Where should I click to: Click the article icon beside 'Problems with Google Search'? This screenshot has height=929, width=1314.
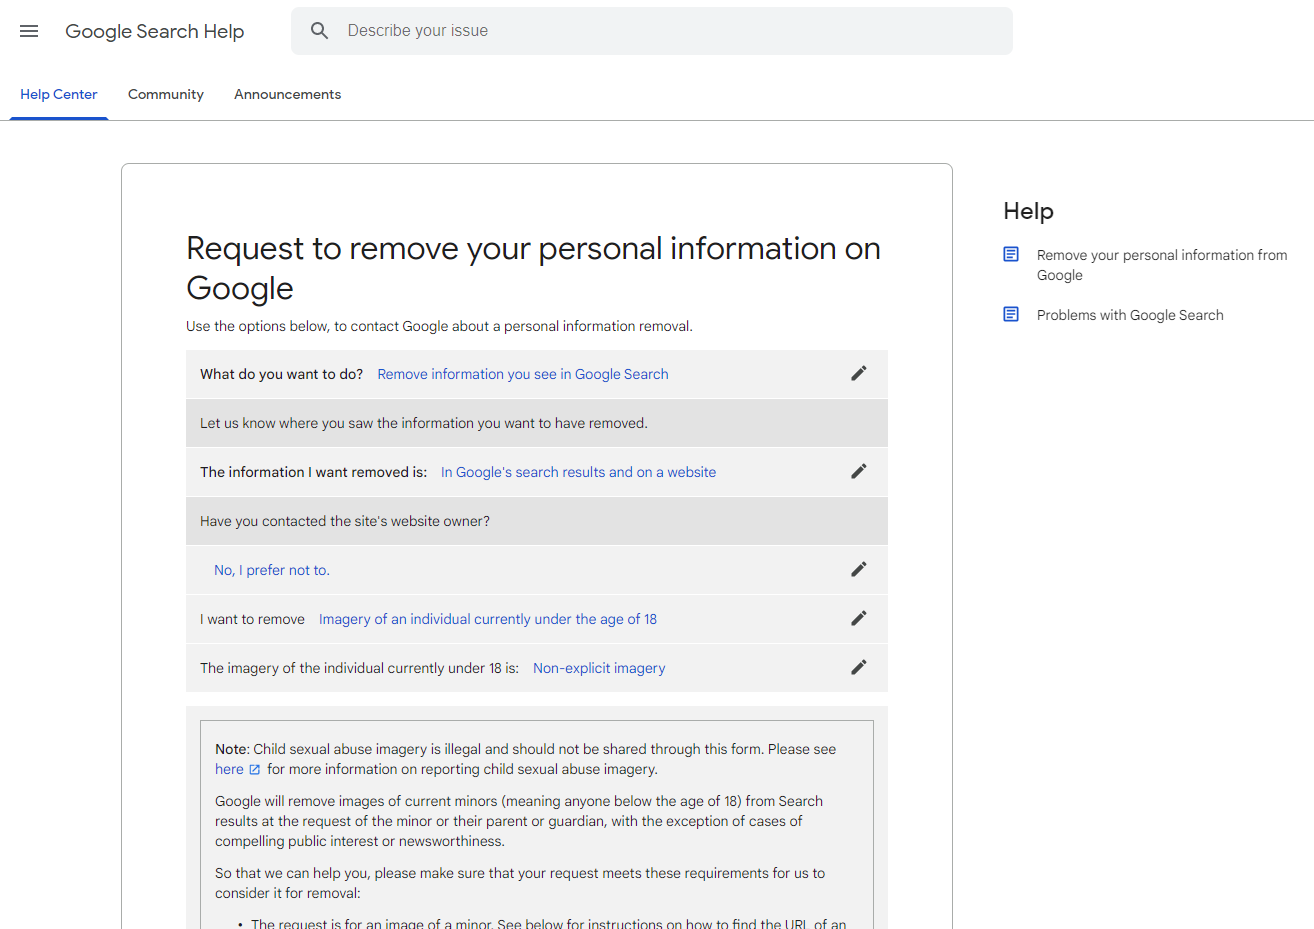(x=1011, y=315)
